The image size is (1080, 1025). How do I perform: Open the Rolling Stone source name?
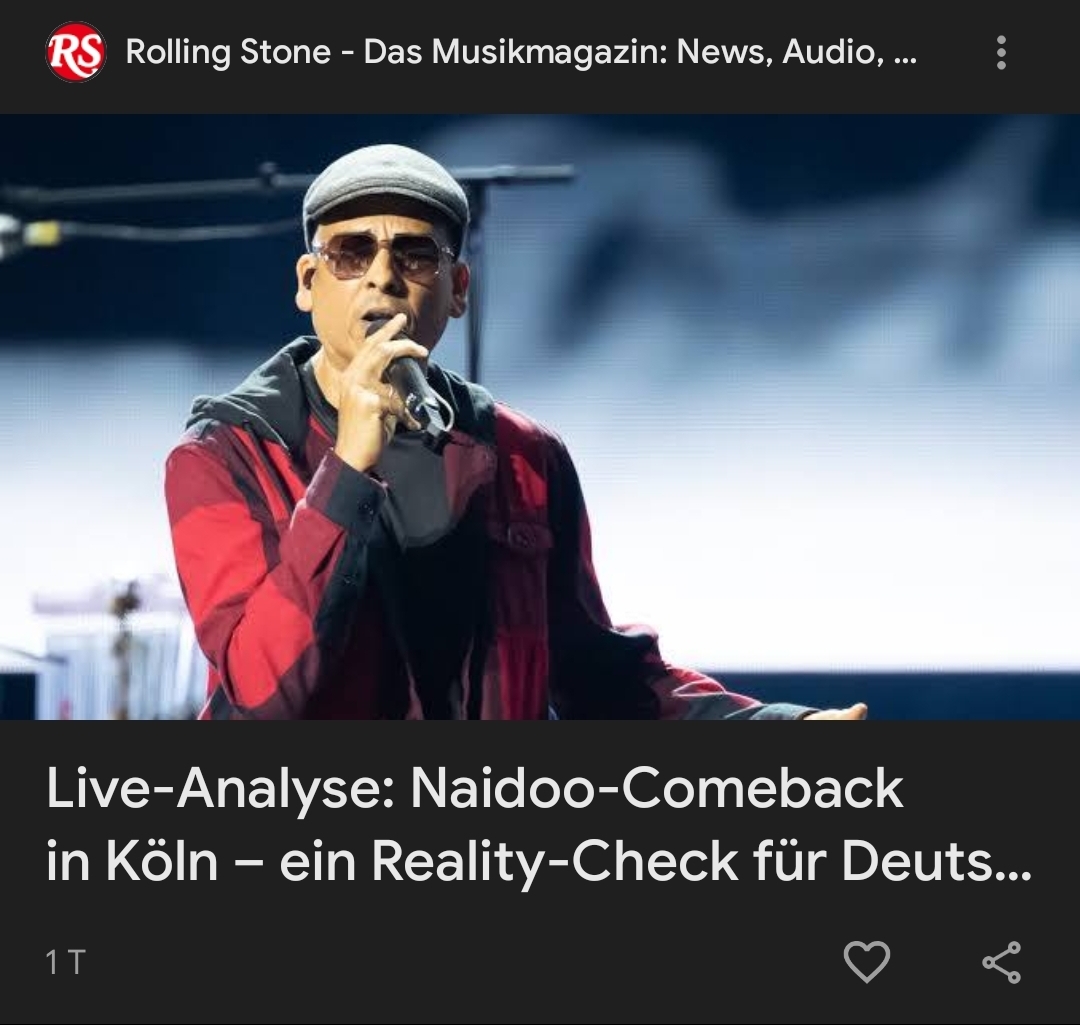521,52
